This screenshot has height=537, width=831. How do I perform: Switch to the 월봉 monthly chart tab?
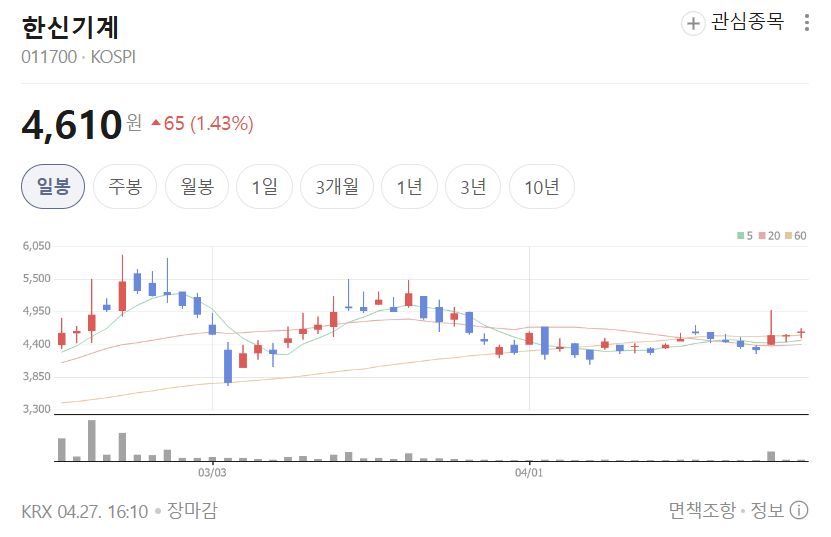click(x=197, y=187)
